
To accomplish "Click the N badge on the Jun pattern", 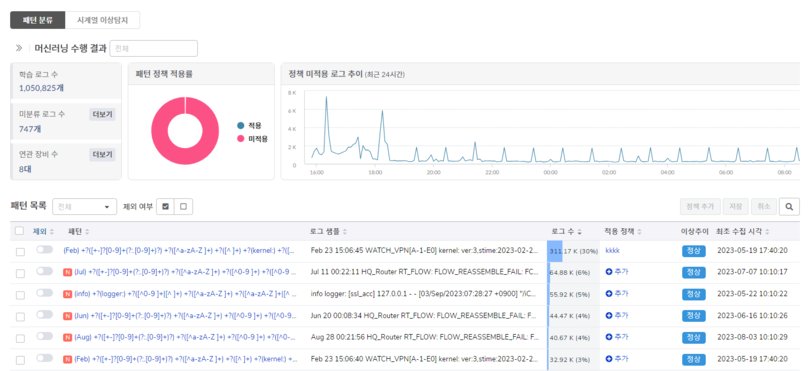I will pyautogui.click(x=67, y=315).
